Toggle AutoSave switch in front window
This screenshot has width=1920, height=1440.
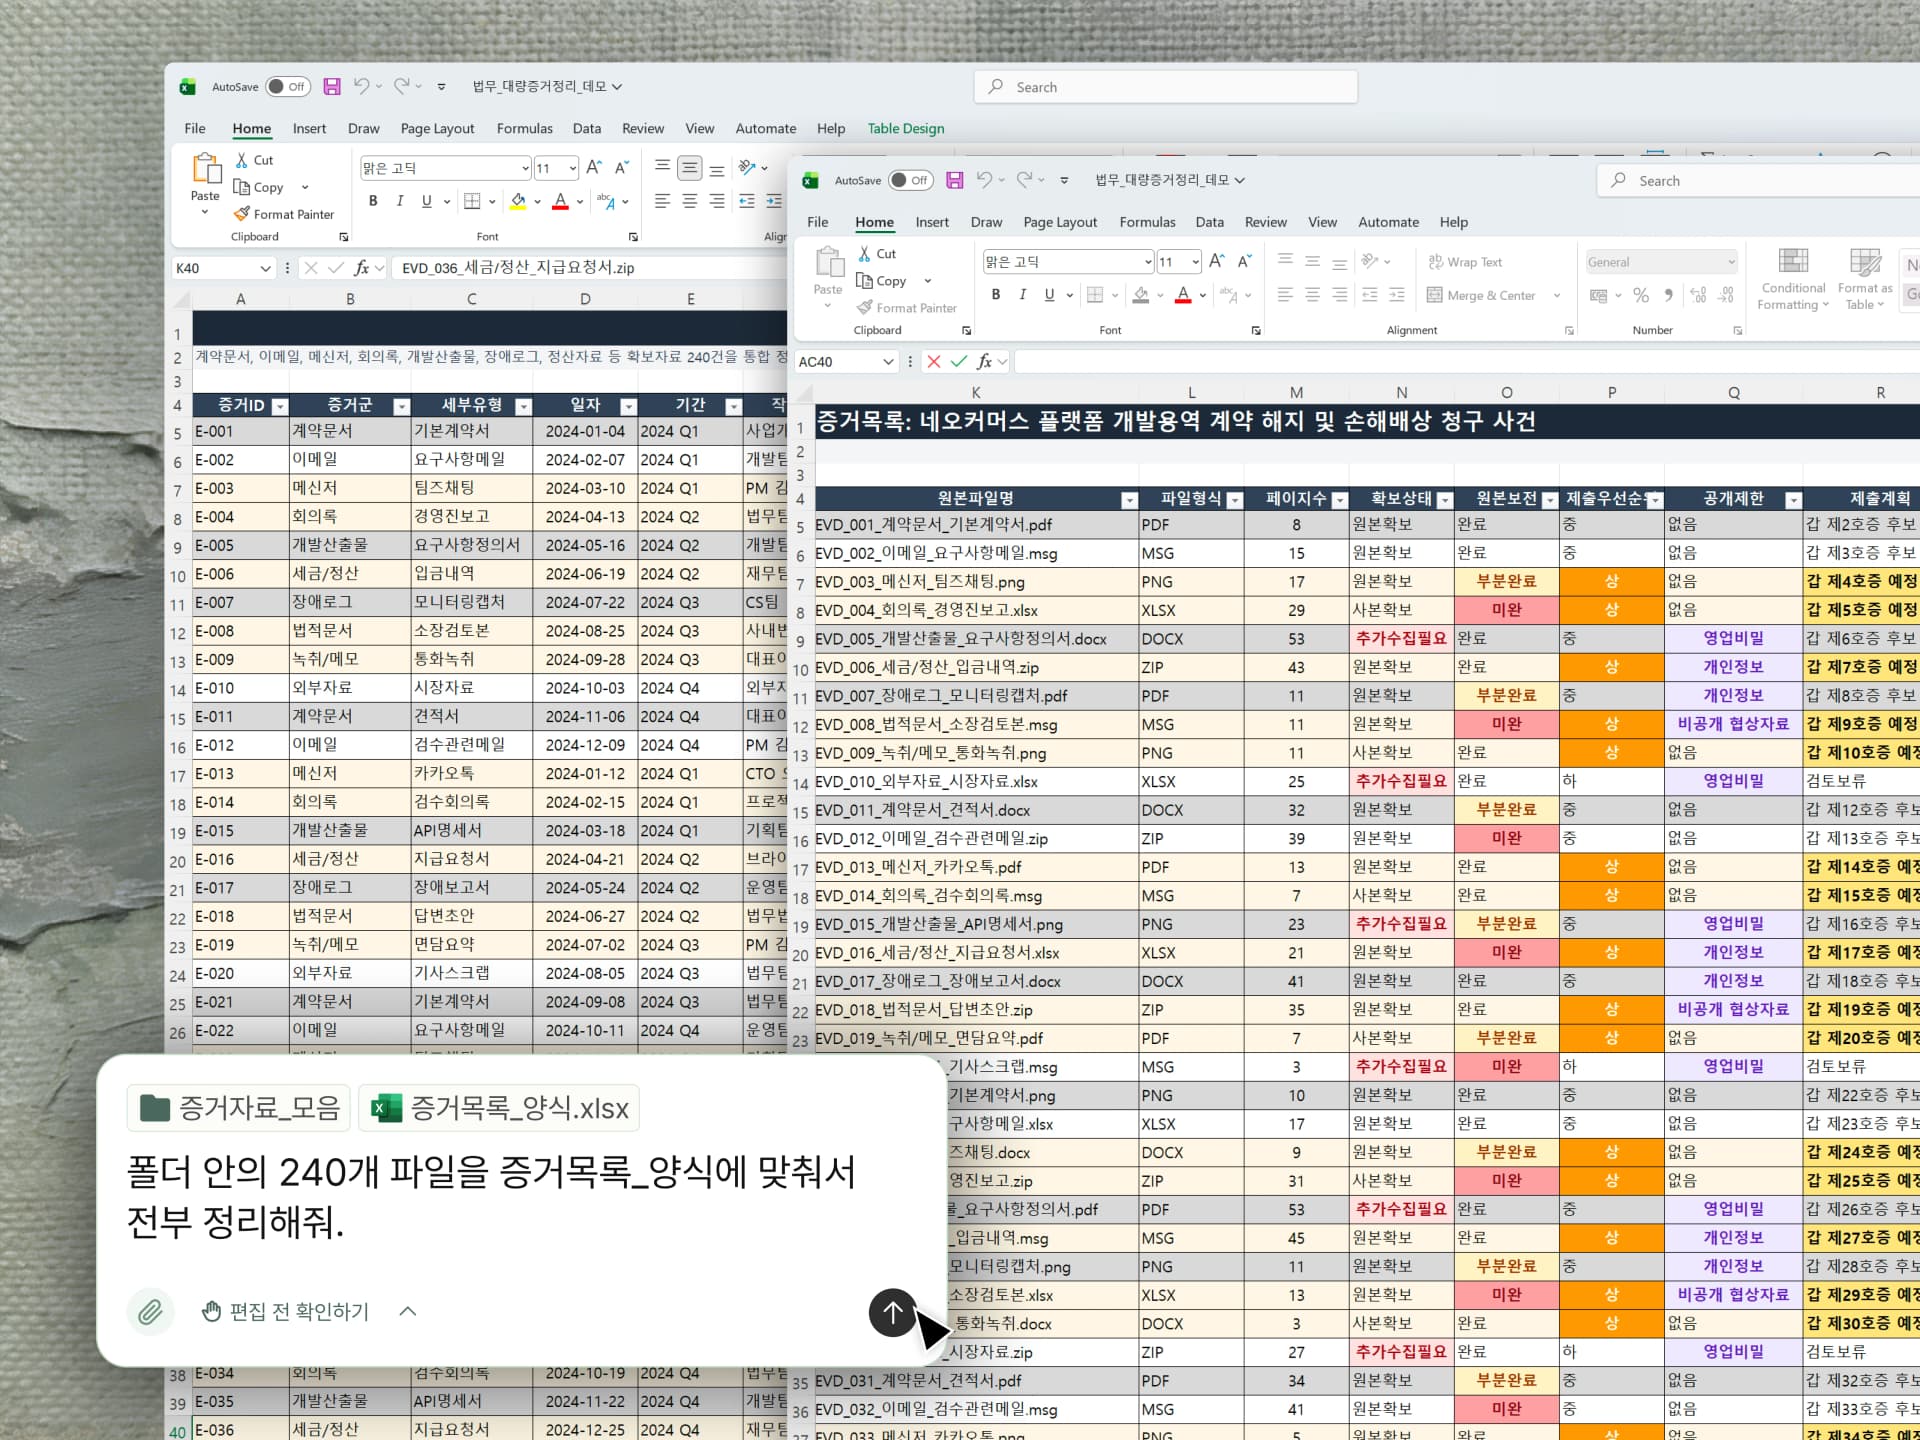pos(910,180)
